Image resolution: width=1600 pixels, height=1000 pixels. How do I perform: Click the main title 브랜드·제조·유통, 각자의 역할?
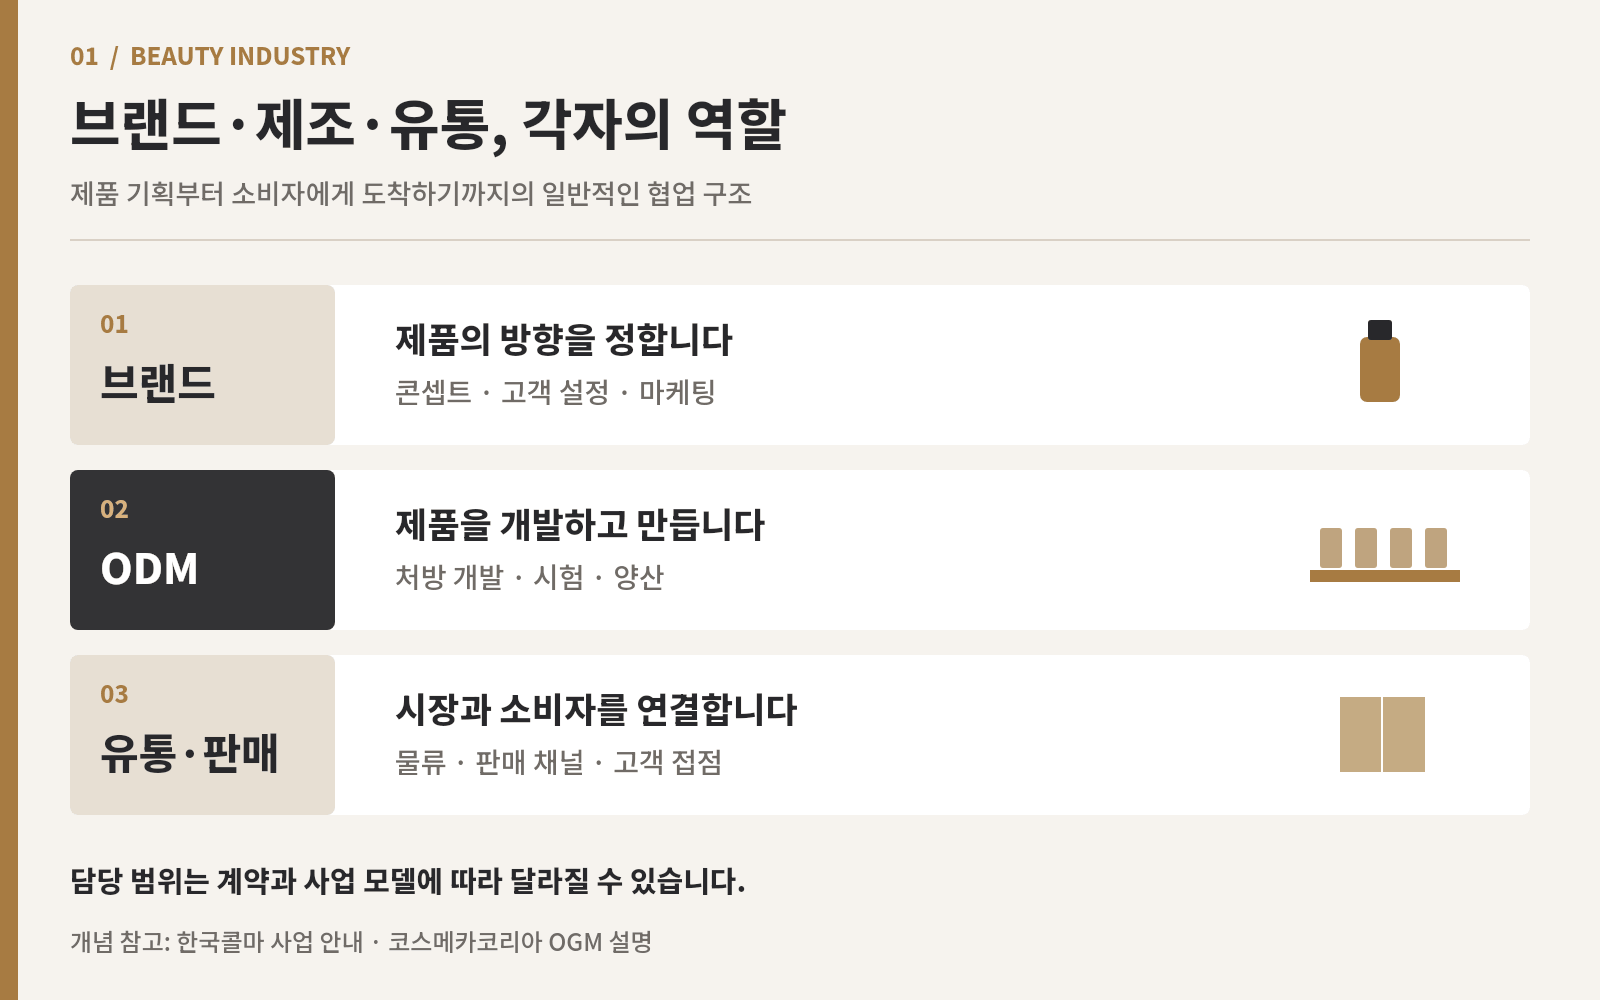click(428, 124)
